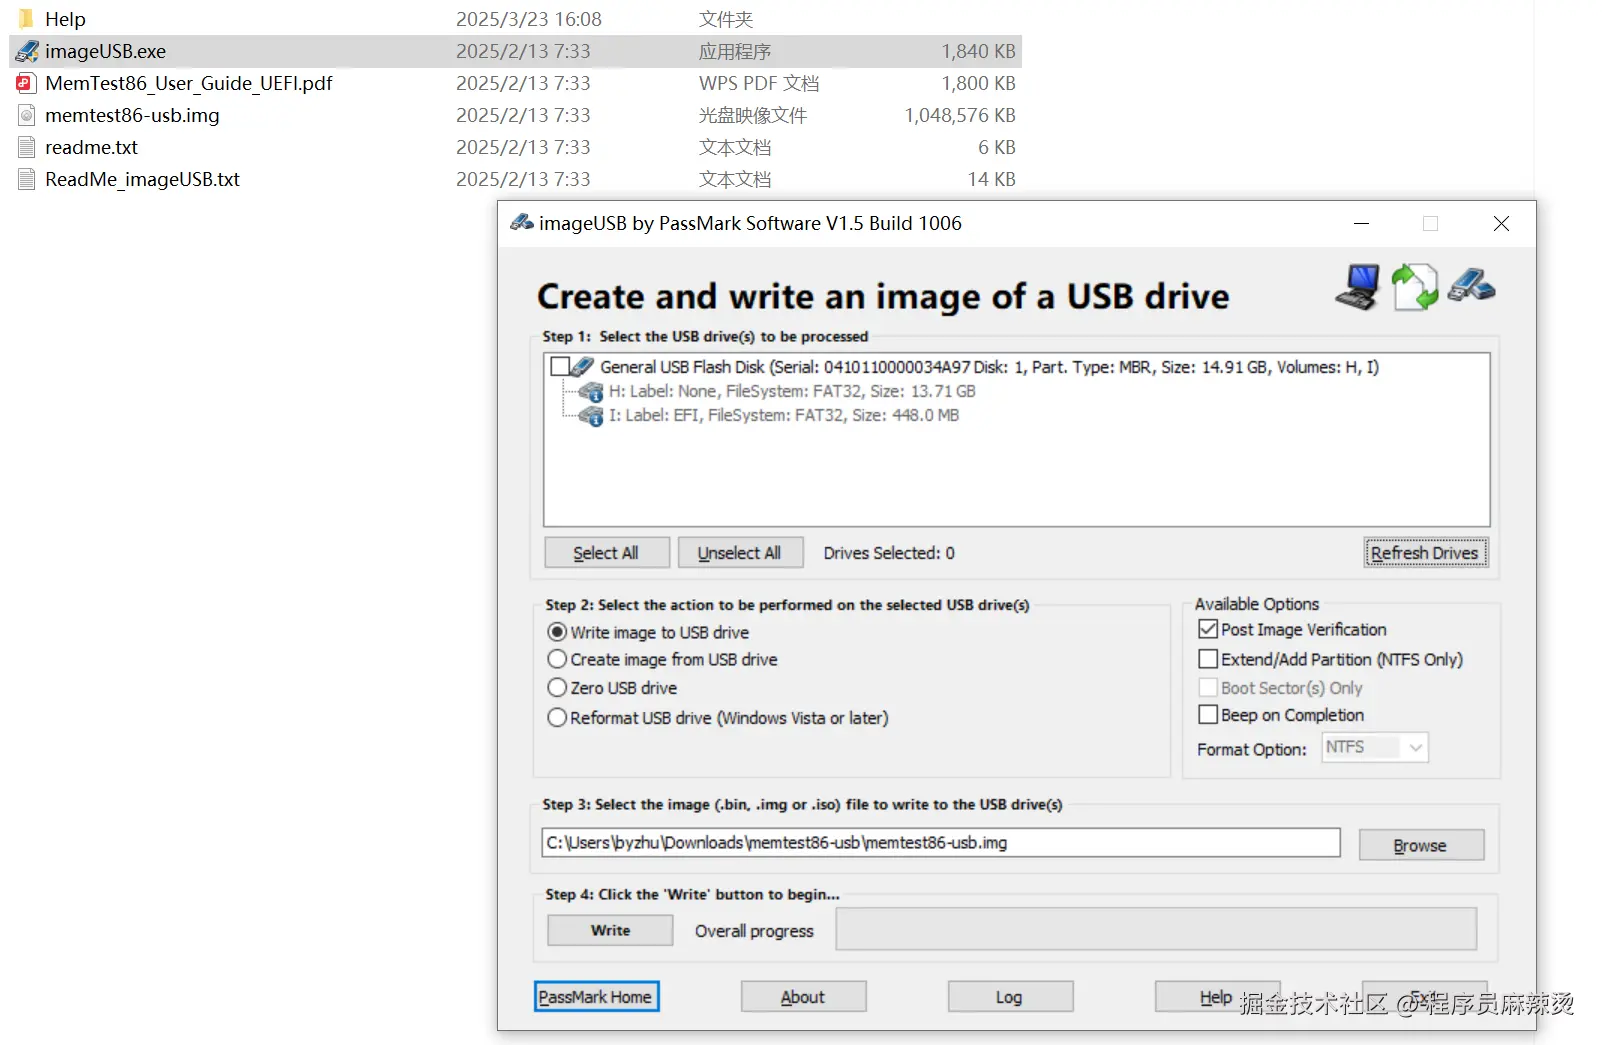Click the ReadMe_imageUSB.txt document icon
The width and height of the screenshot is (1602, 1045).
point(27,179)
